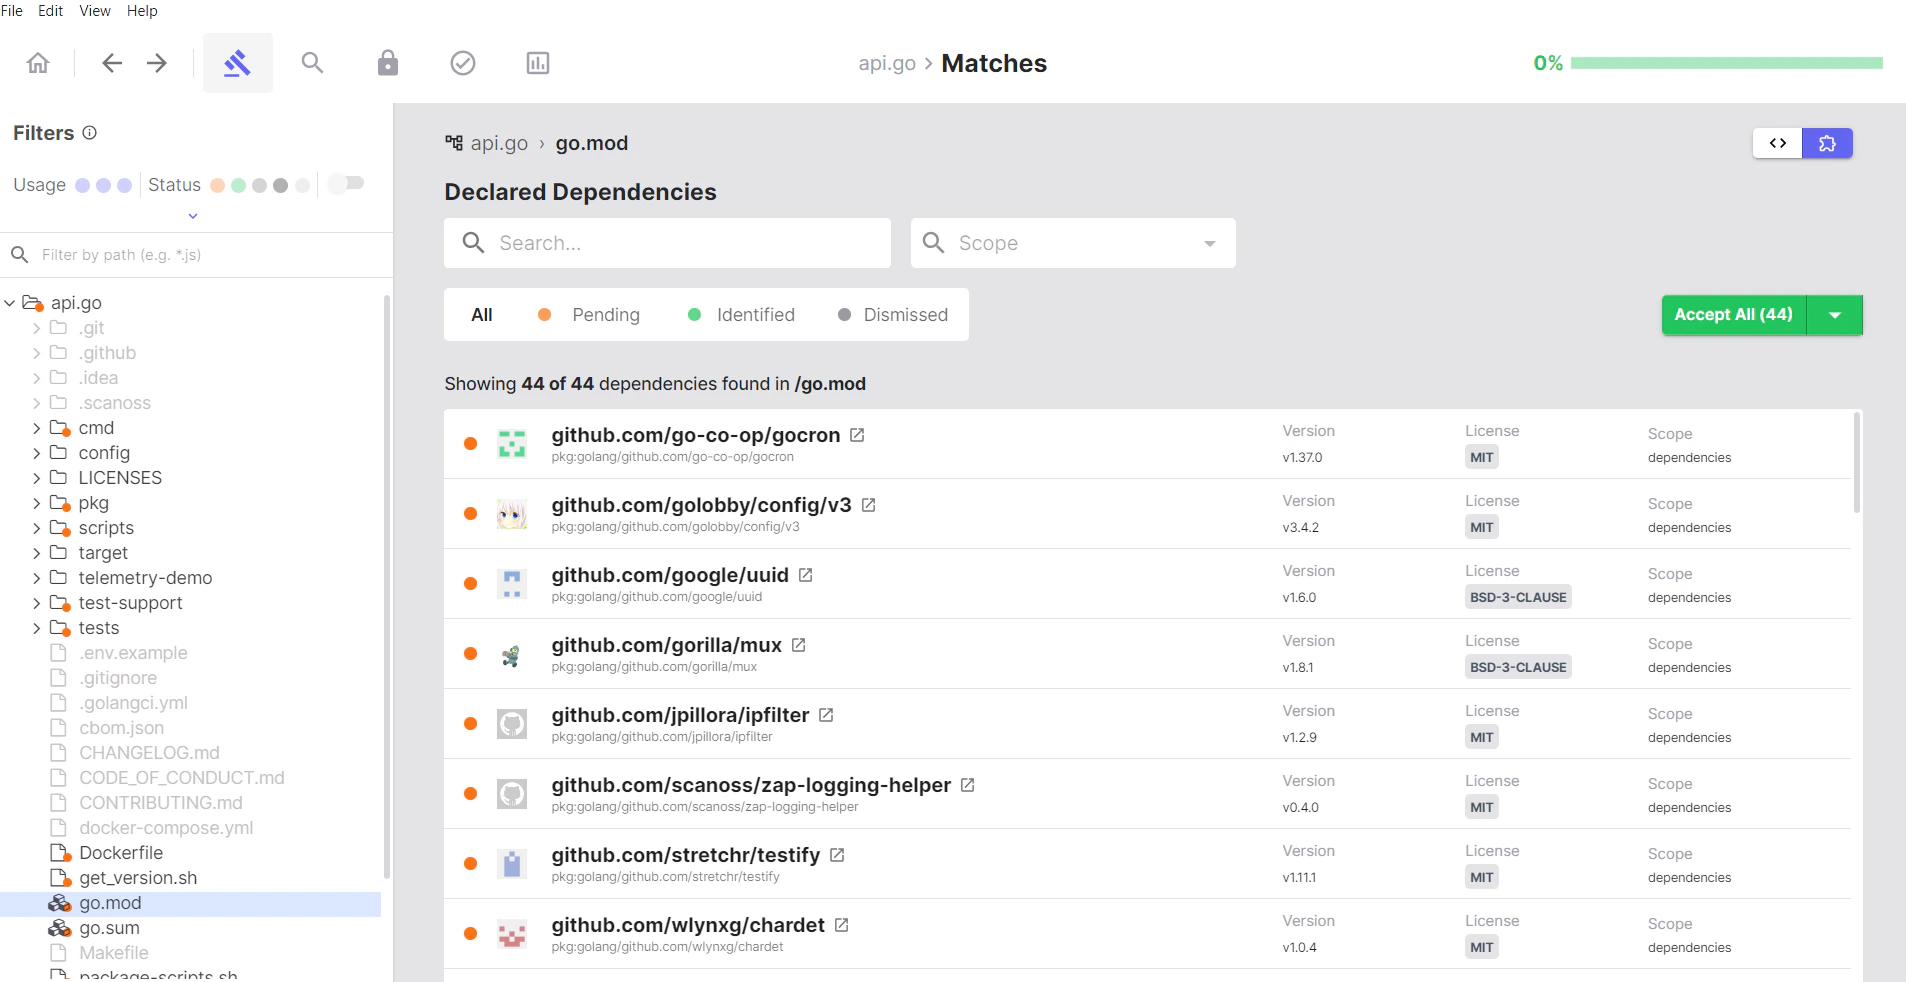Screen dimensions: 1906x982
Task: Navigate forward with the right arrow
Action: click(157, 63)
